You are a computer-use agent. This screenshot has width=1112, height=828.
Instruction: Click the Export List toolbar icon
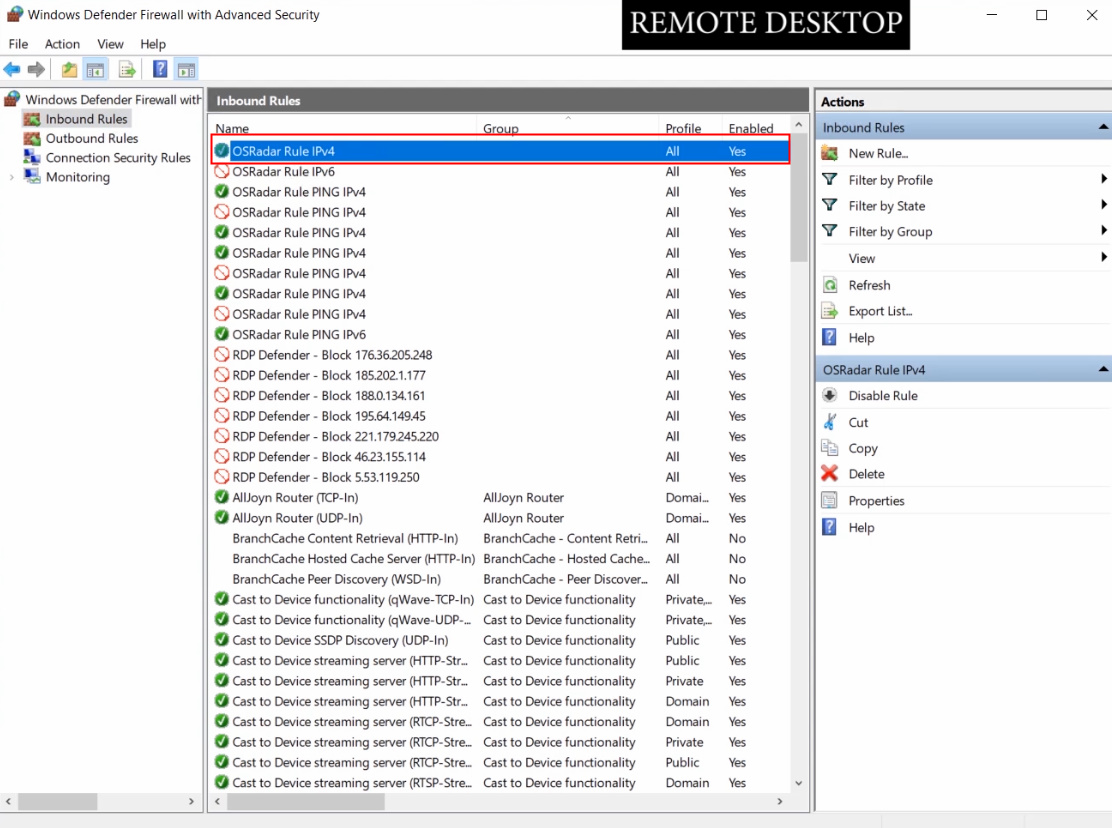click(127, 69)
